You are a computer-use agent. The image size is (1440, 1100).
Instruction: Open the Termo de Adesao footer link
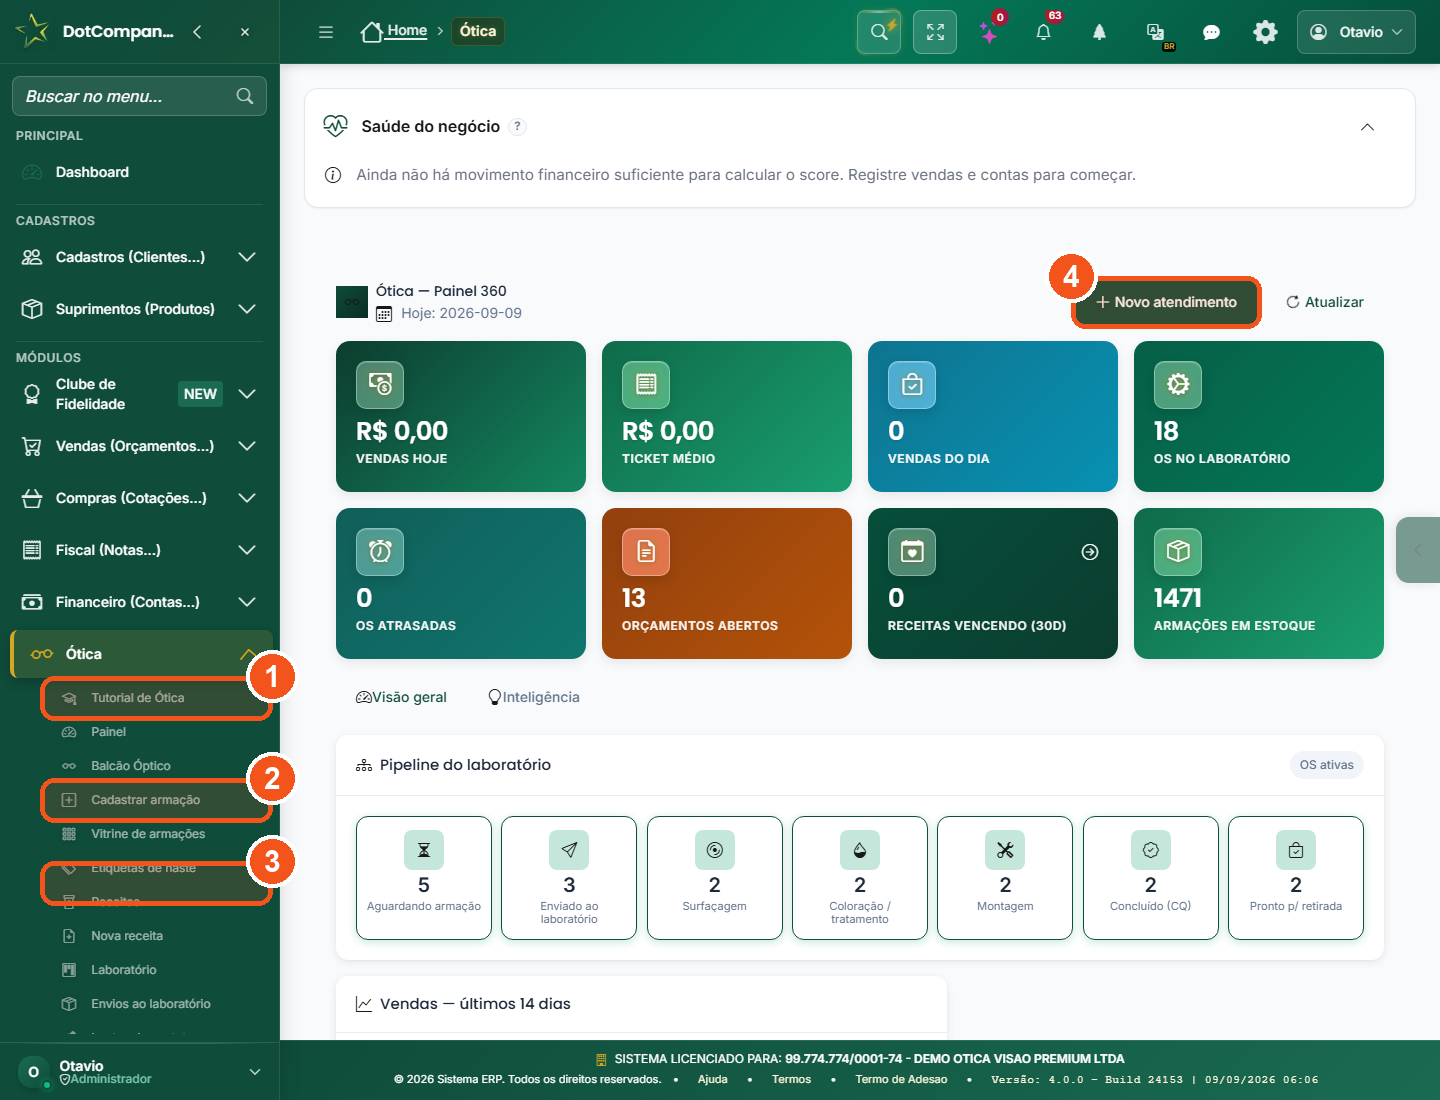(901, 1079)
